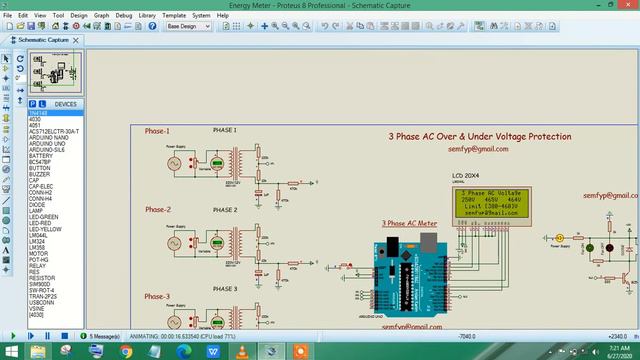Close the Schematic Capture tab
The height and width of the screenshot is (360, 640).
click(76, 40)
